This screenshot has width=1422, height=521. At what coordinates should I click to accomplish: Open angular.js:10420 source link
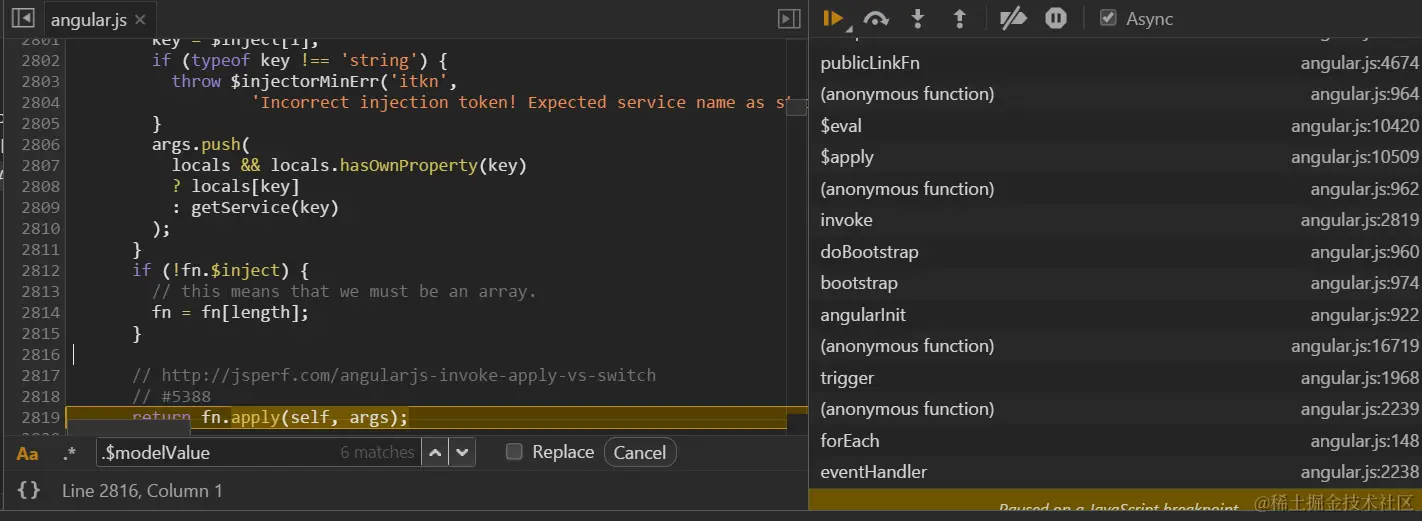click(x=1354, y=126)
